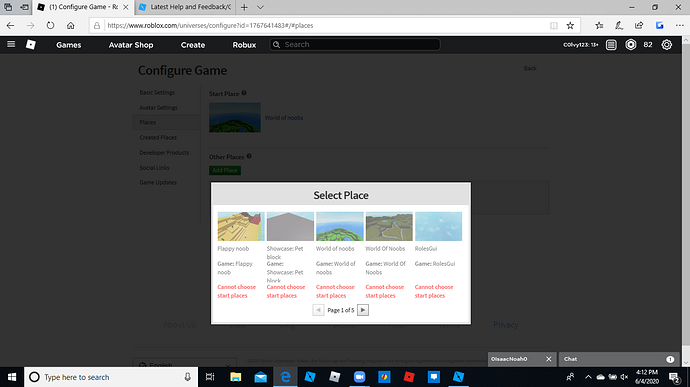Click the browser back arrow
690x387 pixels.
pyautogui.click(x=11, y=26)
